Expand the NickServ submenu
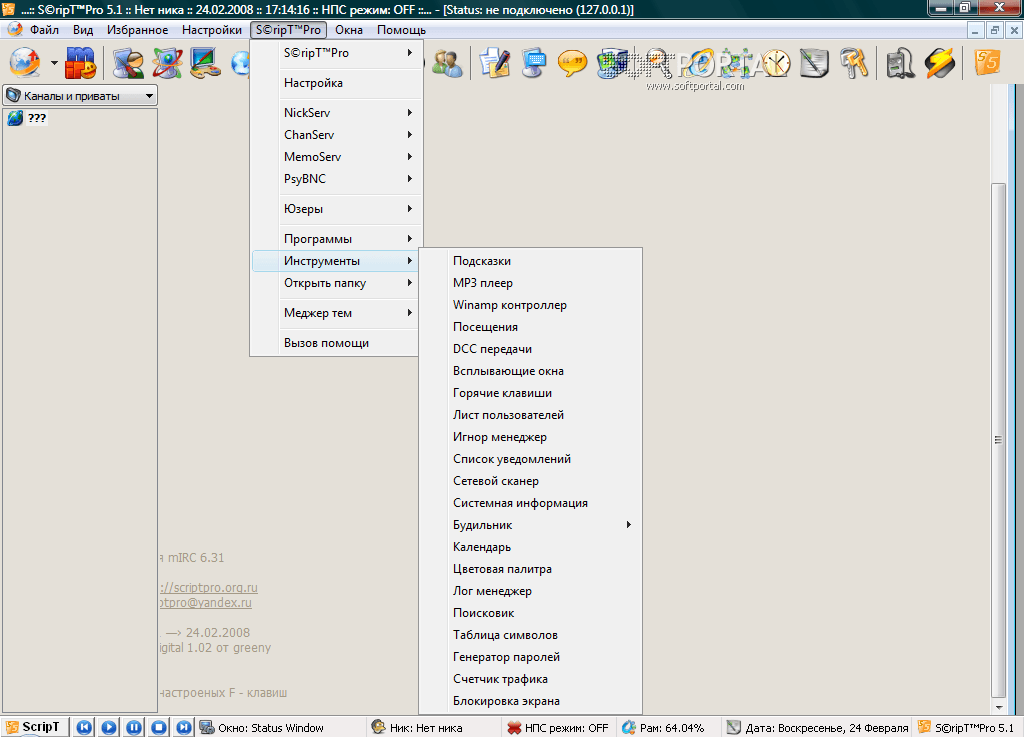Image resolution: width=1024 pixels, height=737 pixels. tap(336, 113)
